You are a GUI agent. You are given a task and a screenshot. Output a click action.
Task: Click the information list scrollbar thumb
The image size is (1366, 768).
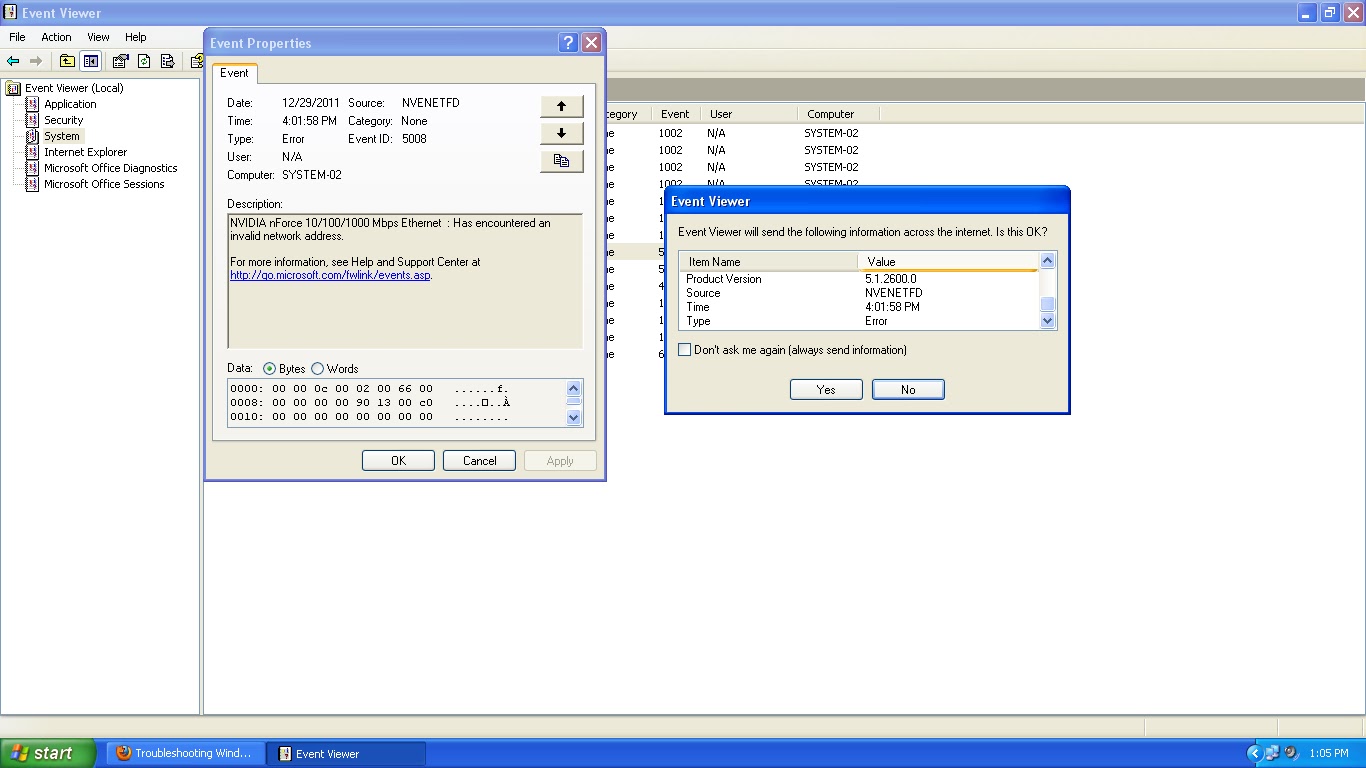click(x=1048, y=305)
